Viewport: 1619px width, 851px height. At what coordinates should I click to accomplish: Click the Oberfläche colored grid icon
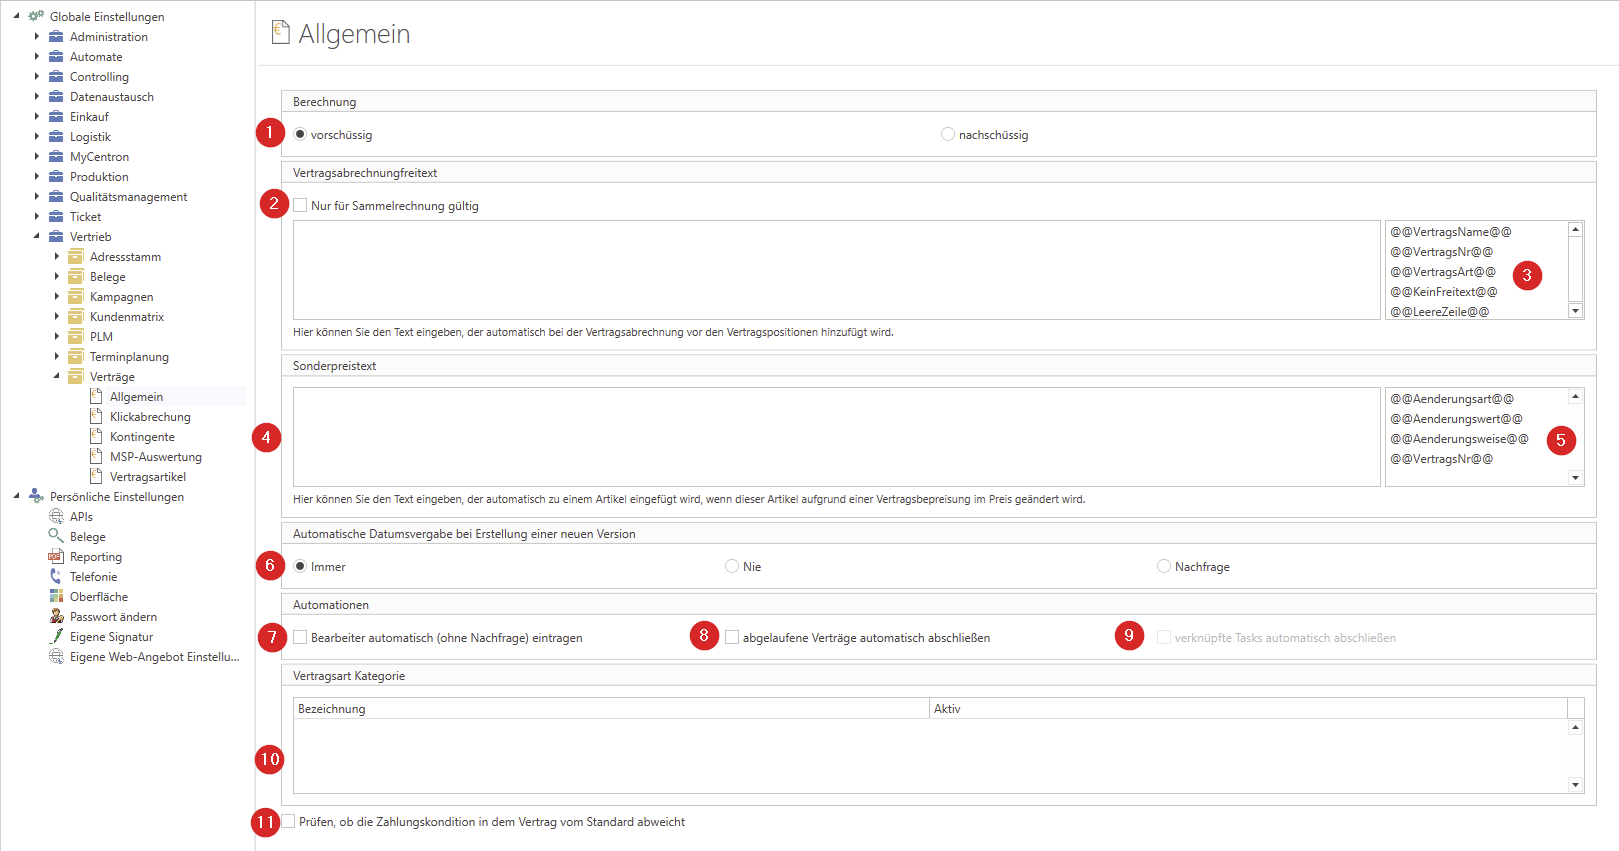pyautogui.click(x=56, y=597)
